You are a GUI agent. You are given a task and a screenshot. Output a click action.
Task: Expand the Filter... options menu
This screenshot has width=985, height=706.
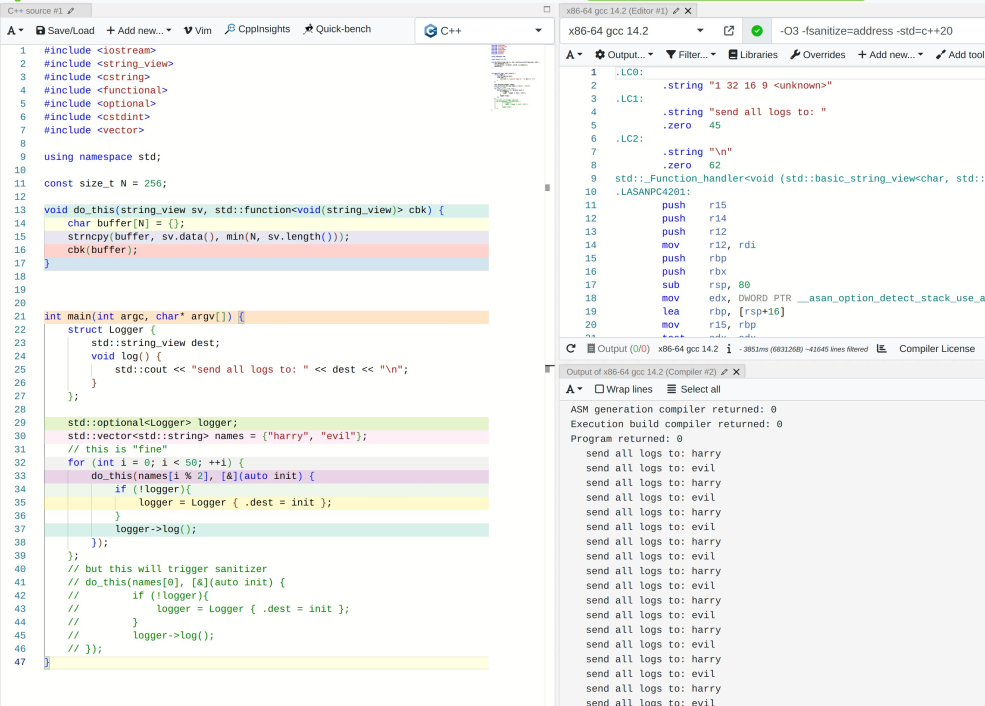tap(690, 55)
